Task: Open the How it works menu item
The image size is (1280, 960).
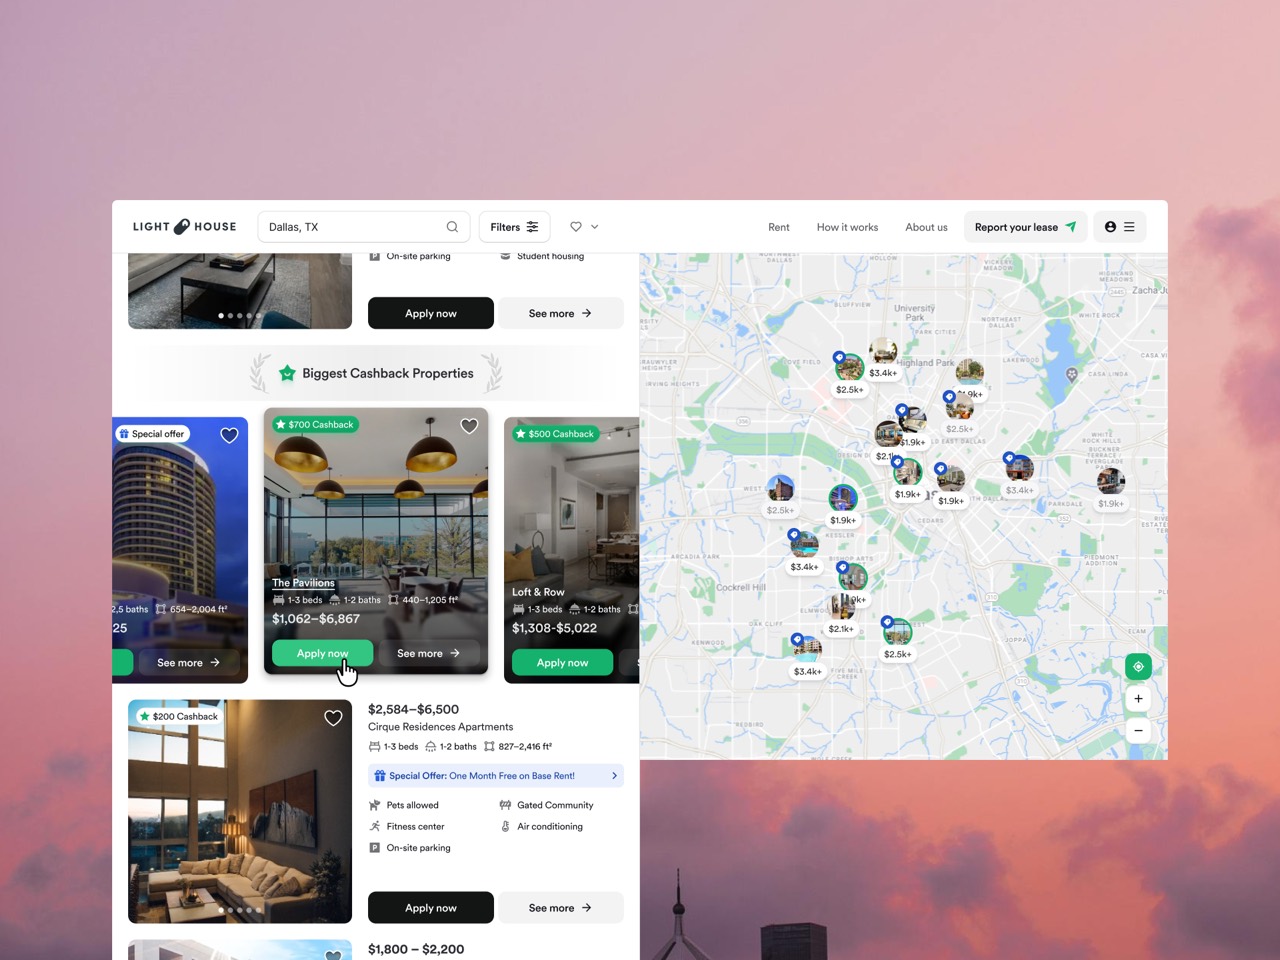Action: [x=847, y=226]
